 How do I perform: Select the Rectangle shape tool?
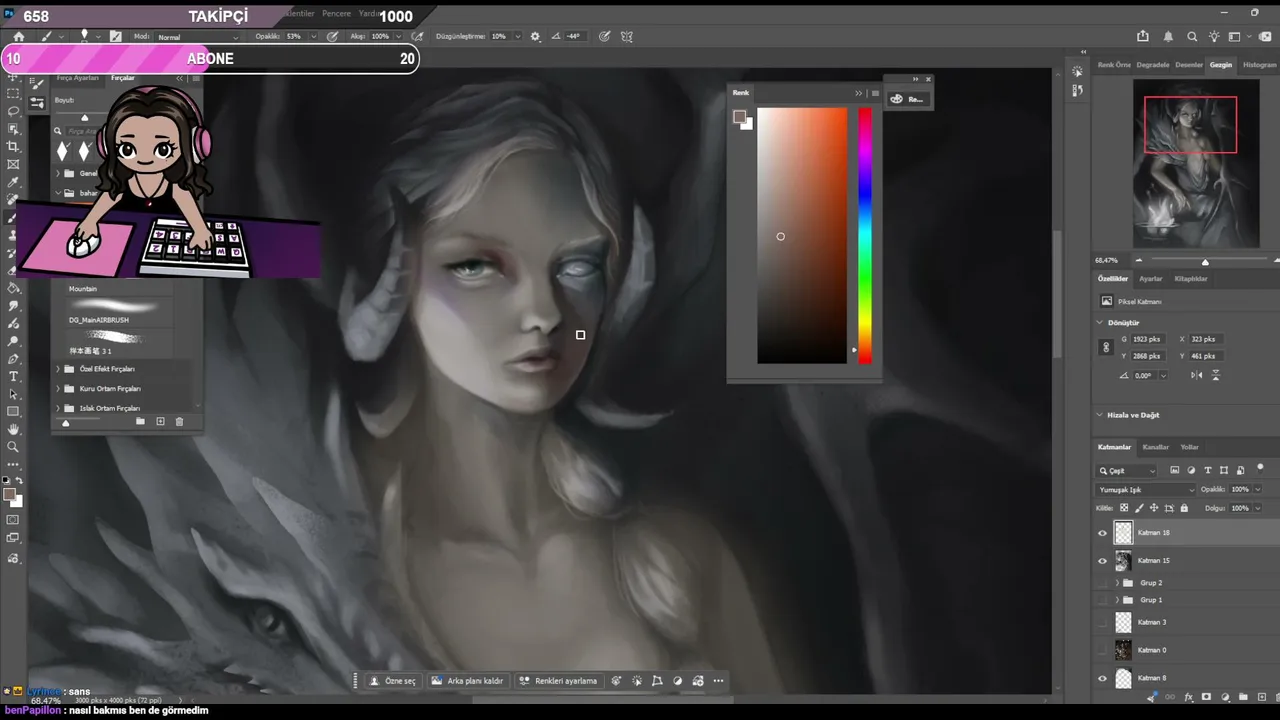pyautogui.click(x=13, y=412)
